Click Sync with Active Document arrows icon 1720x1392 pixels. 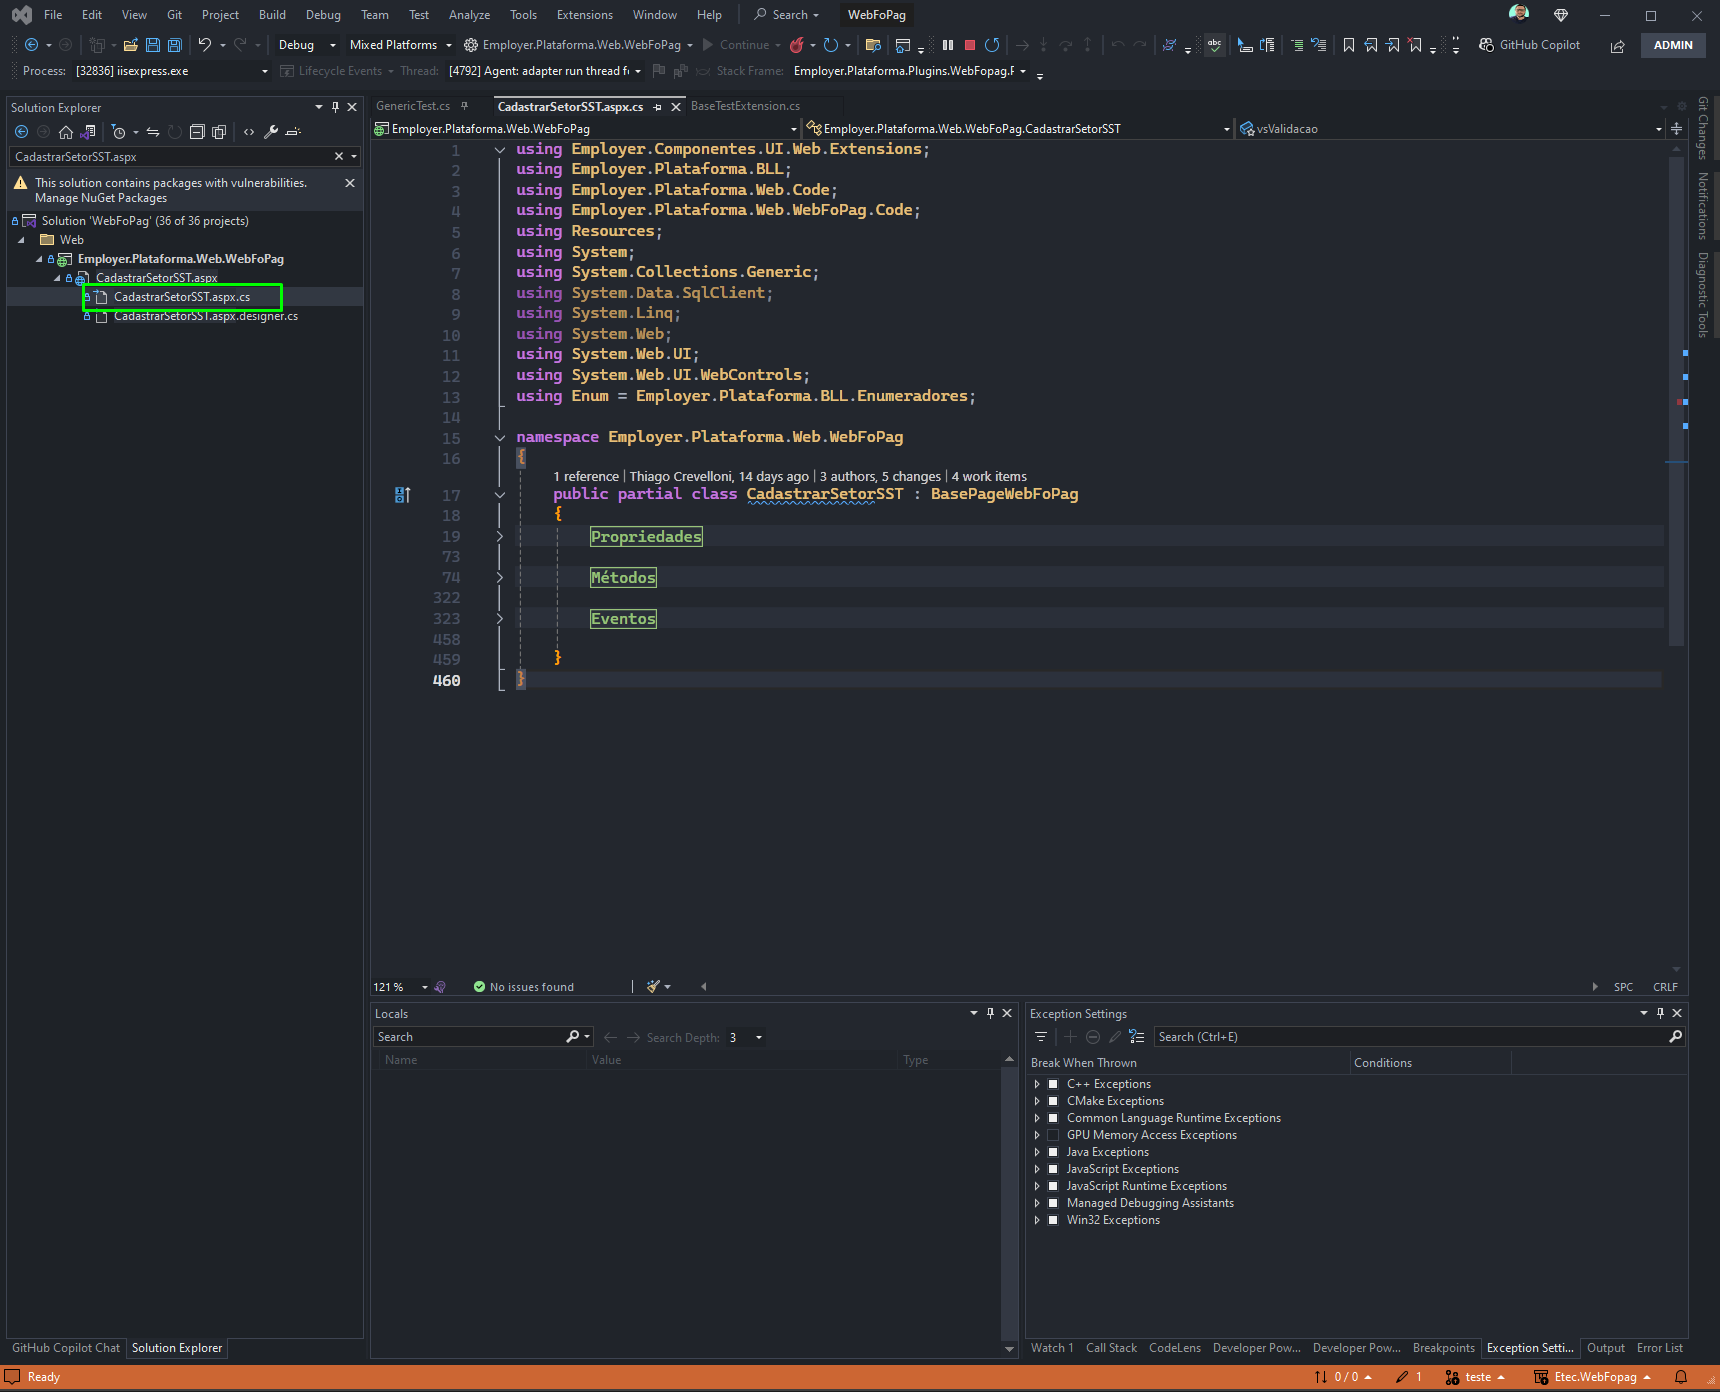click(153, 132)
